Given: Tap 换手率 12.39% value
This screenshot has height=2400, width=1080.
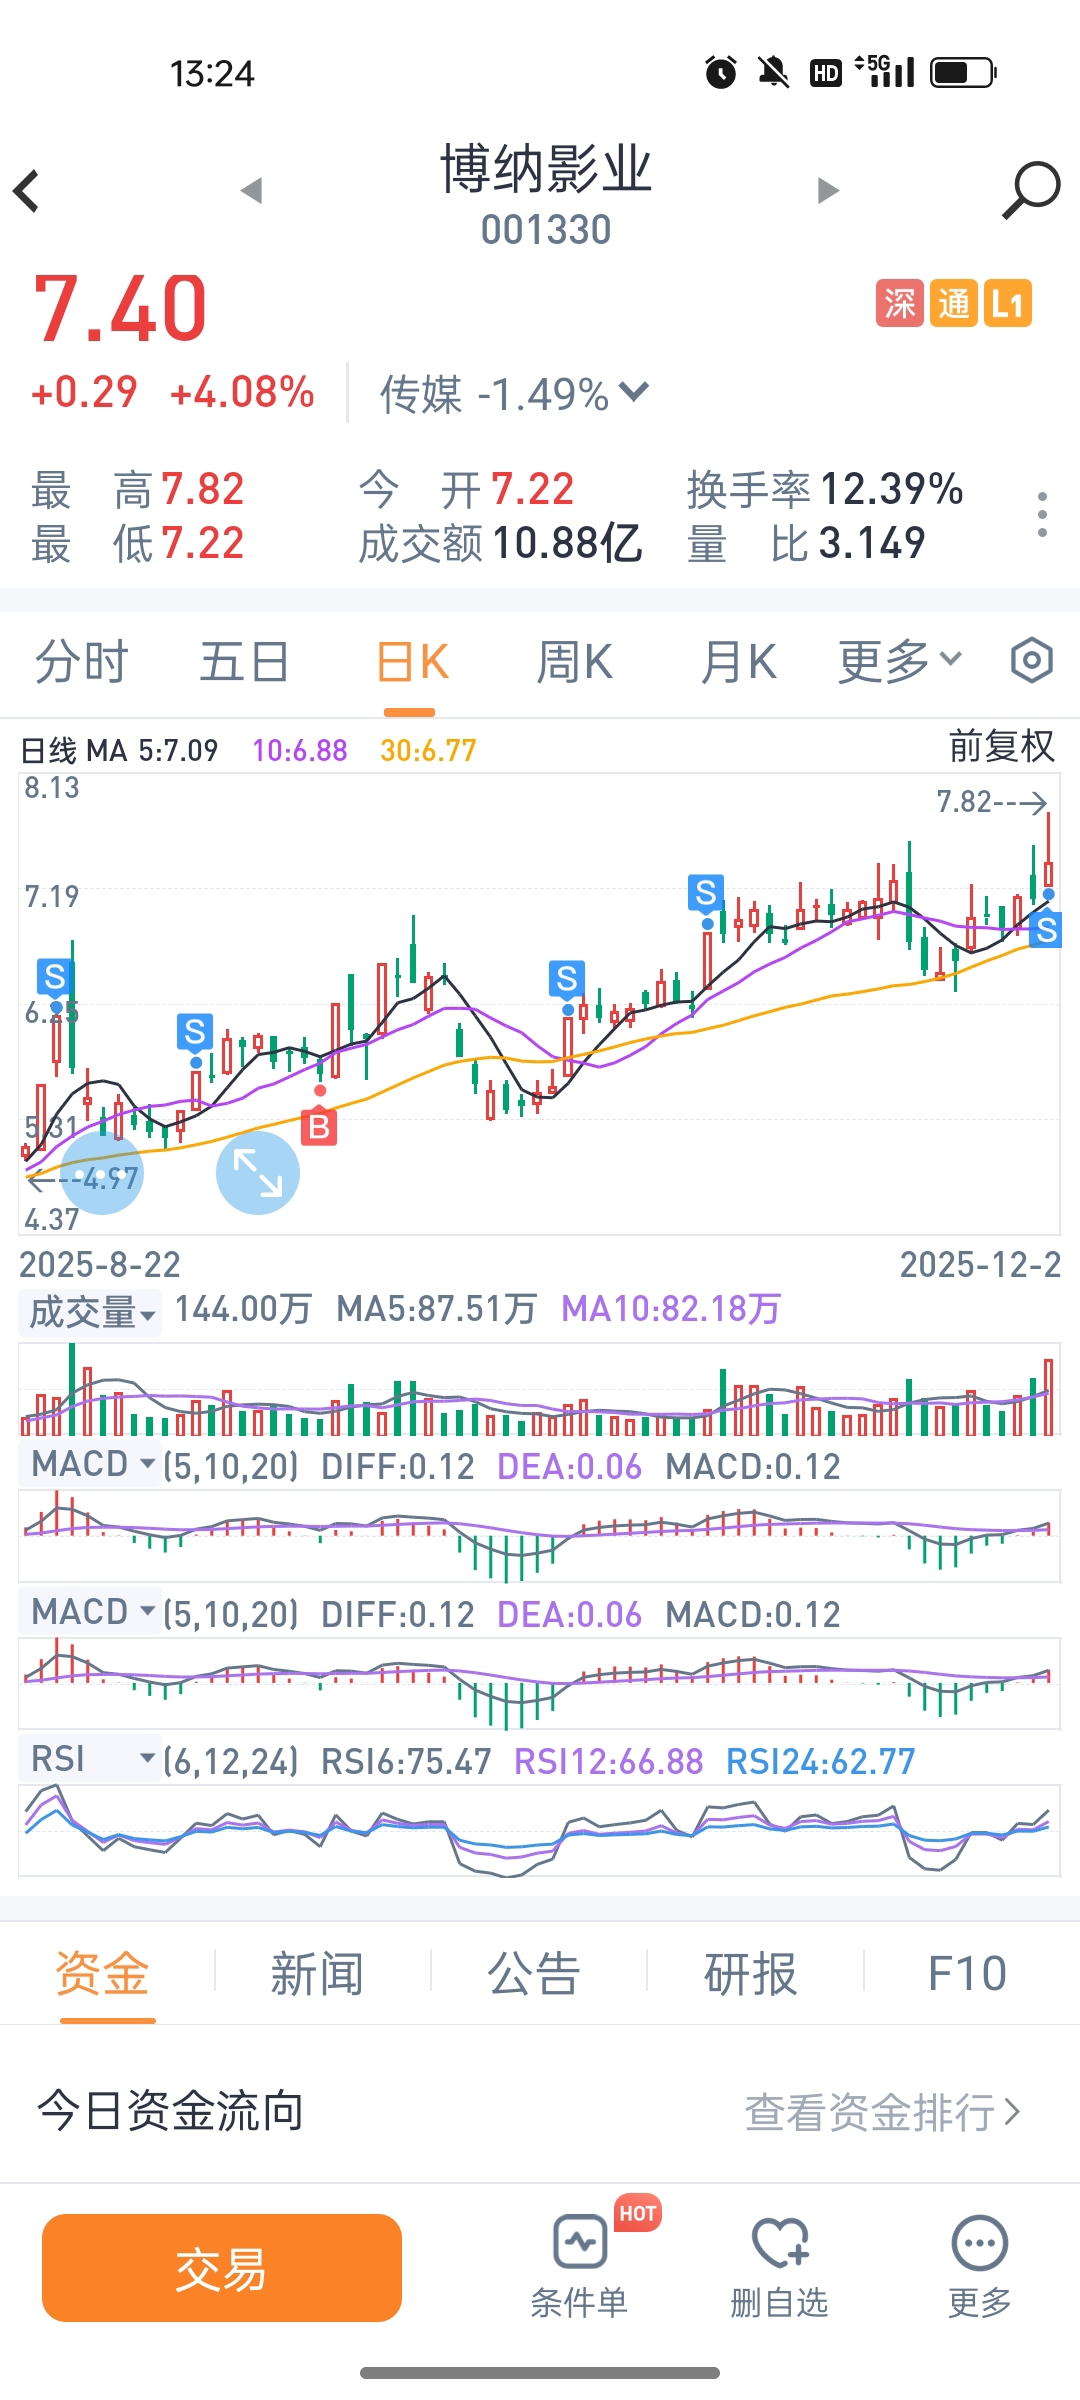Looking at the screenshot, I should coord(892,489).
